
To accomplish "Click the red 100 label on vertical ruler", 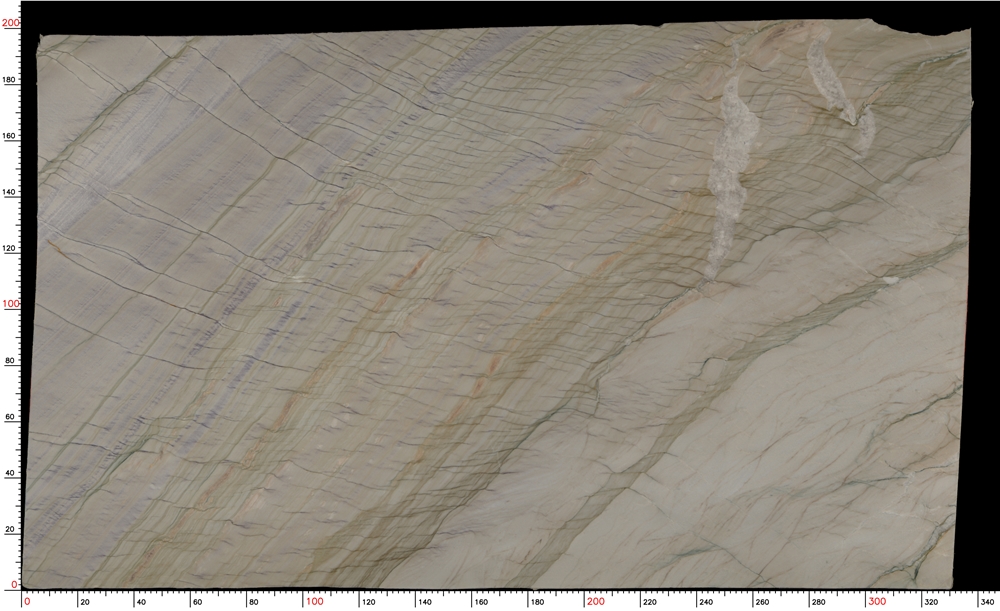I will [10, 304].
